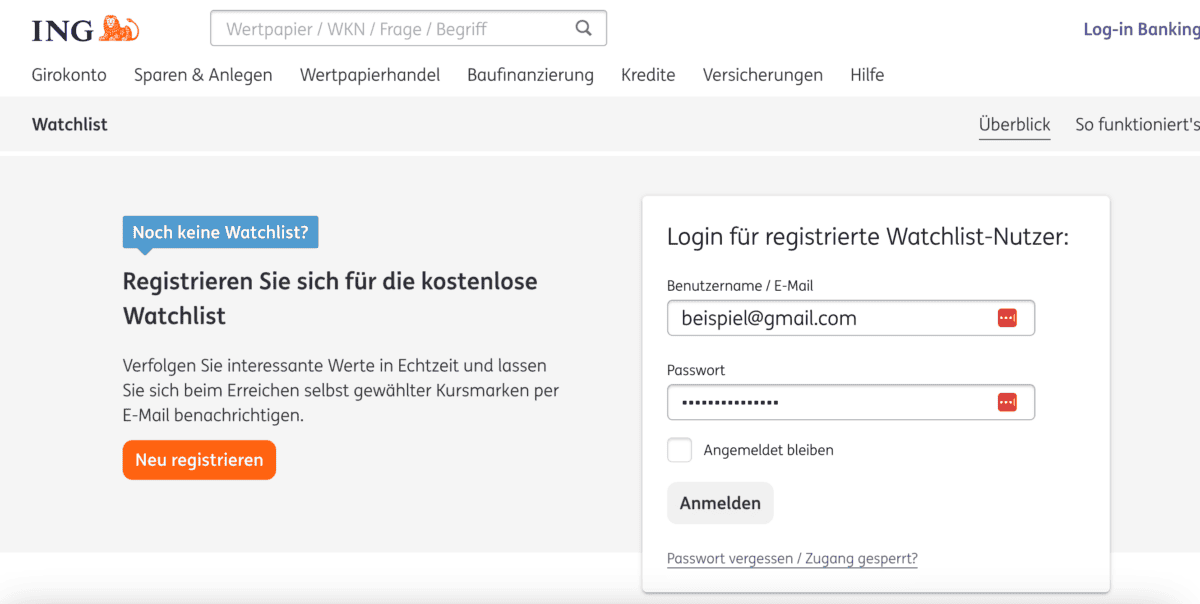The width and height of the screenshot is (1200, 604).
Task: Open the Sparen & Anlegen menu
Action: pyautogui.click(x=203, y=74)
